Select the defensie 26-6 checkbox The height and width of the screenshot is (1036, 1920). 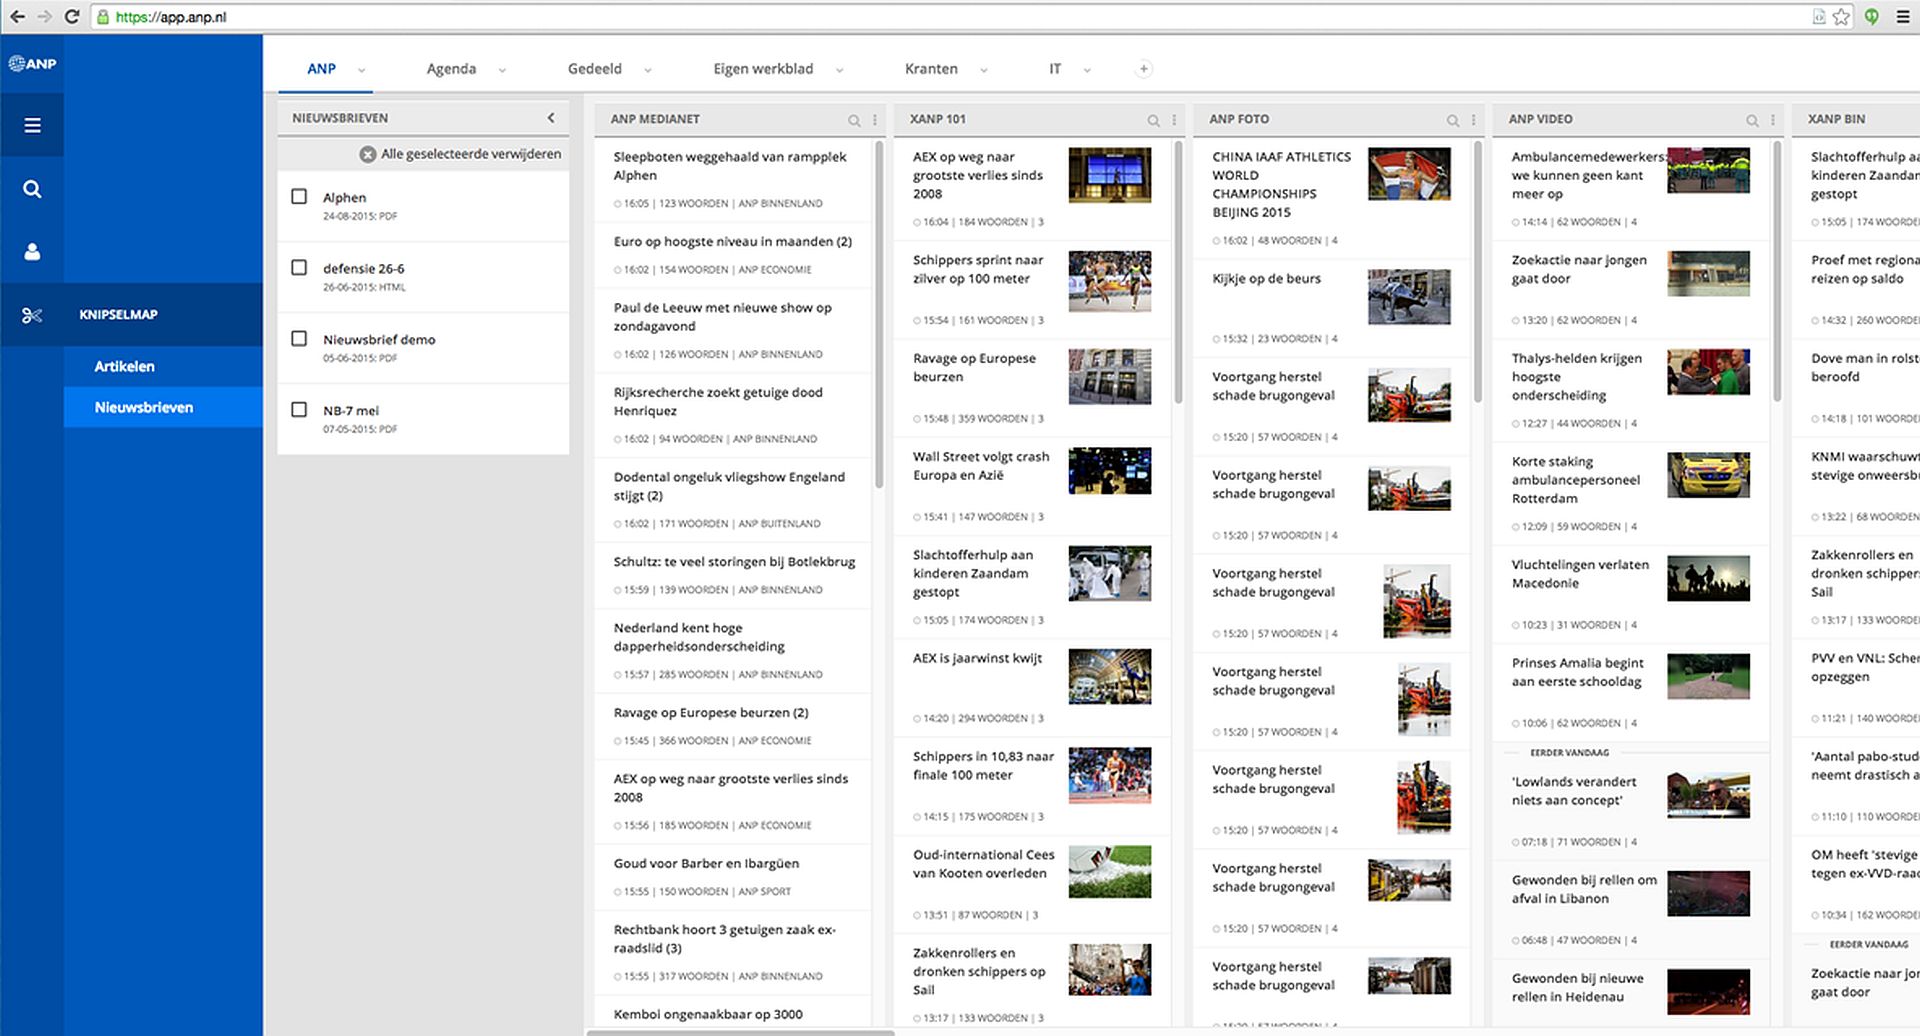point(299,268)
